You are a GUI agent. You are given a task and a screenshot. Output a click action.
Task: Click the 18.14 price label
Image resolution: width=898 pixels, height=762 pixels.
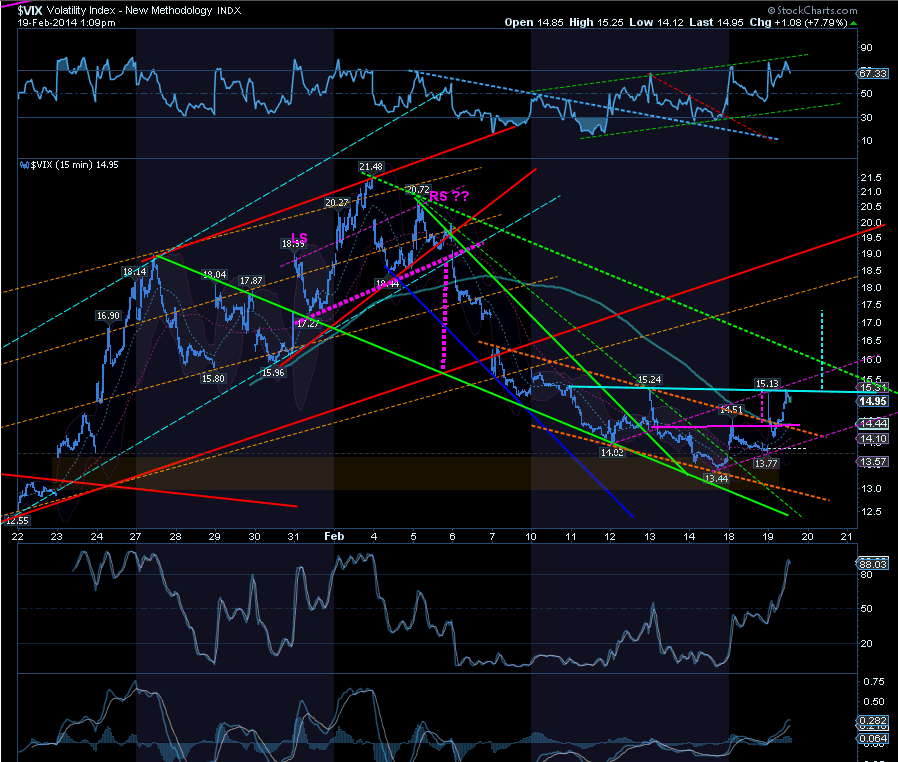tap(135, 272)
